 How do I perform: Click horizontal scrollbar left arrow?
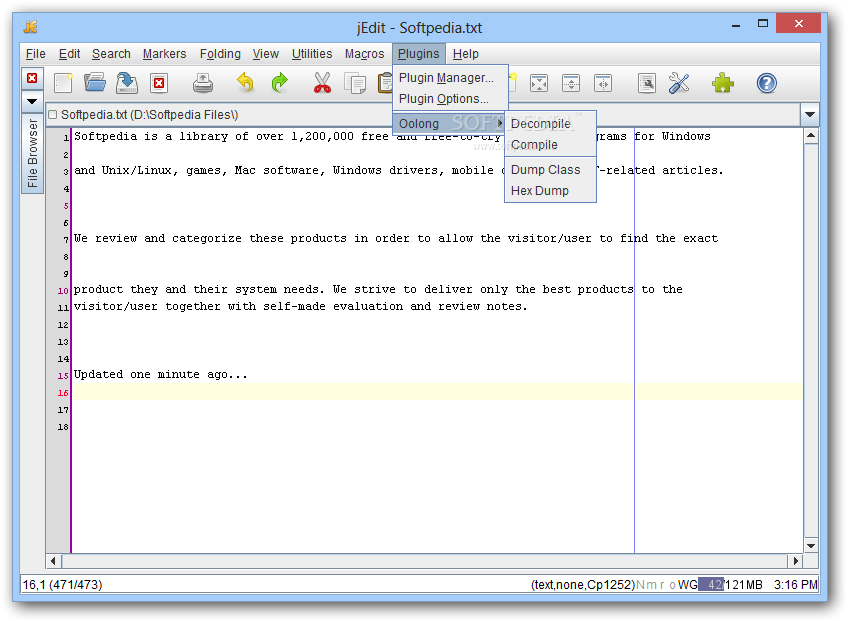coord(54,561)
